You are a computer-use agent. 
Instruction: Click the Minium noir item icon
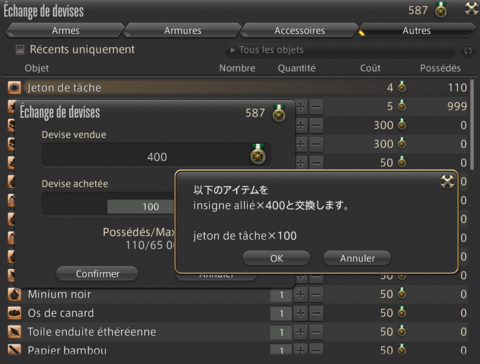pos(14,294)
